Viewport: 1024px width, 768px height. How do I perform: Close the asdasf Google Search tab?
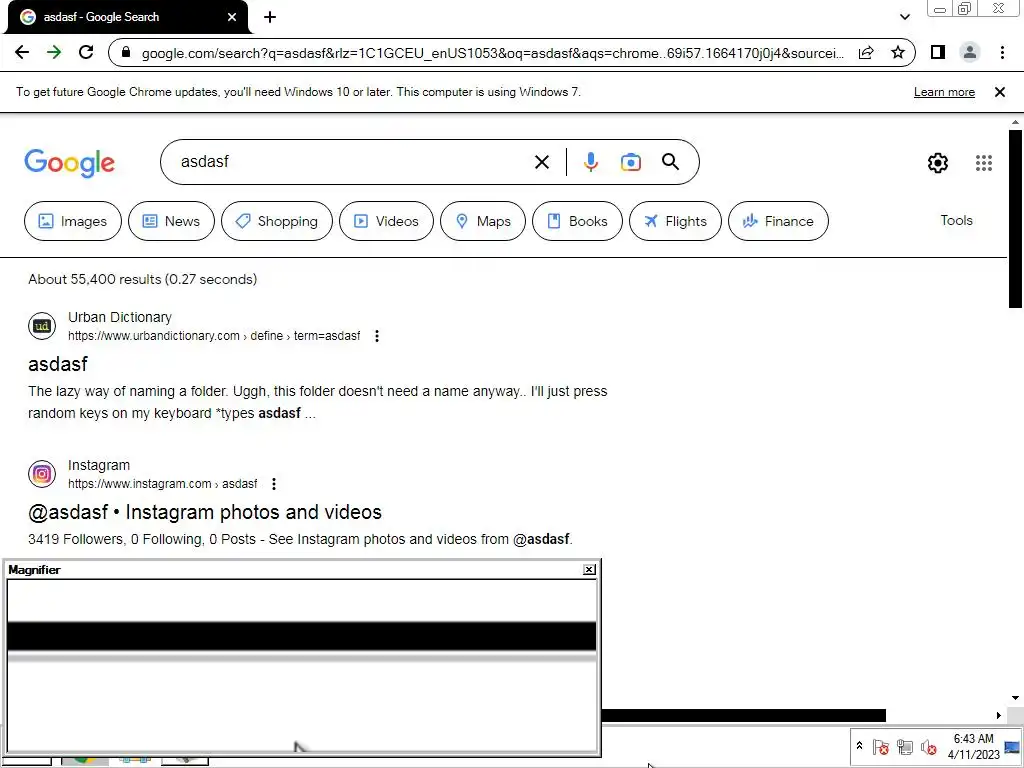(x=232, y=17)
